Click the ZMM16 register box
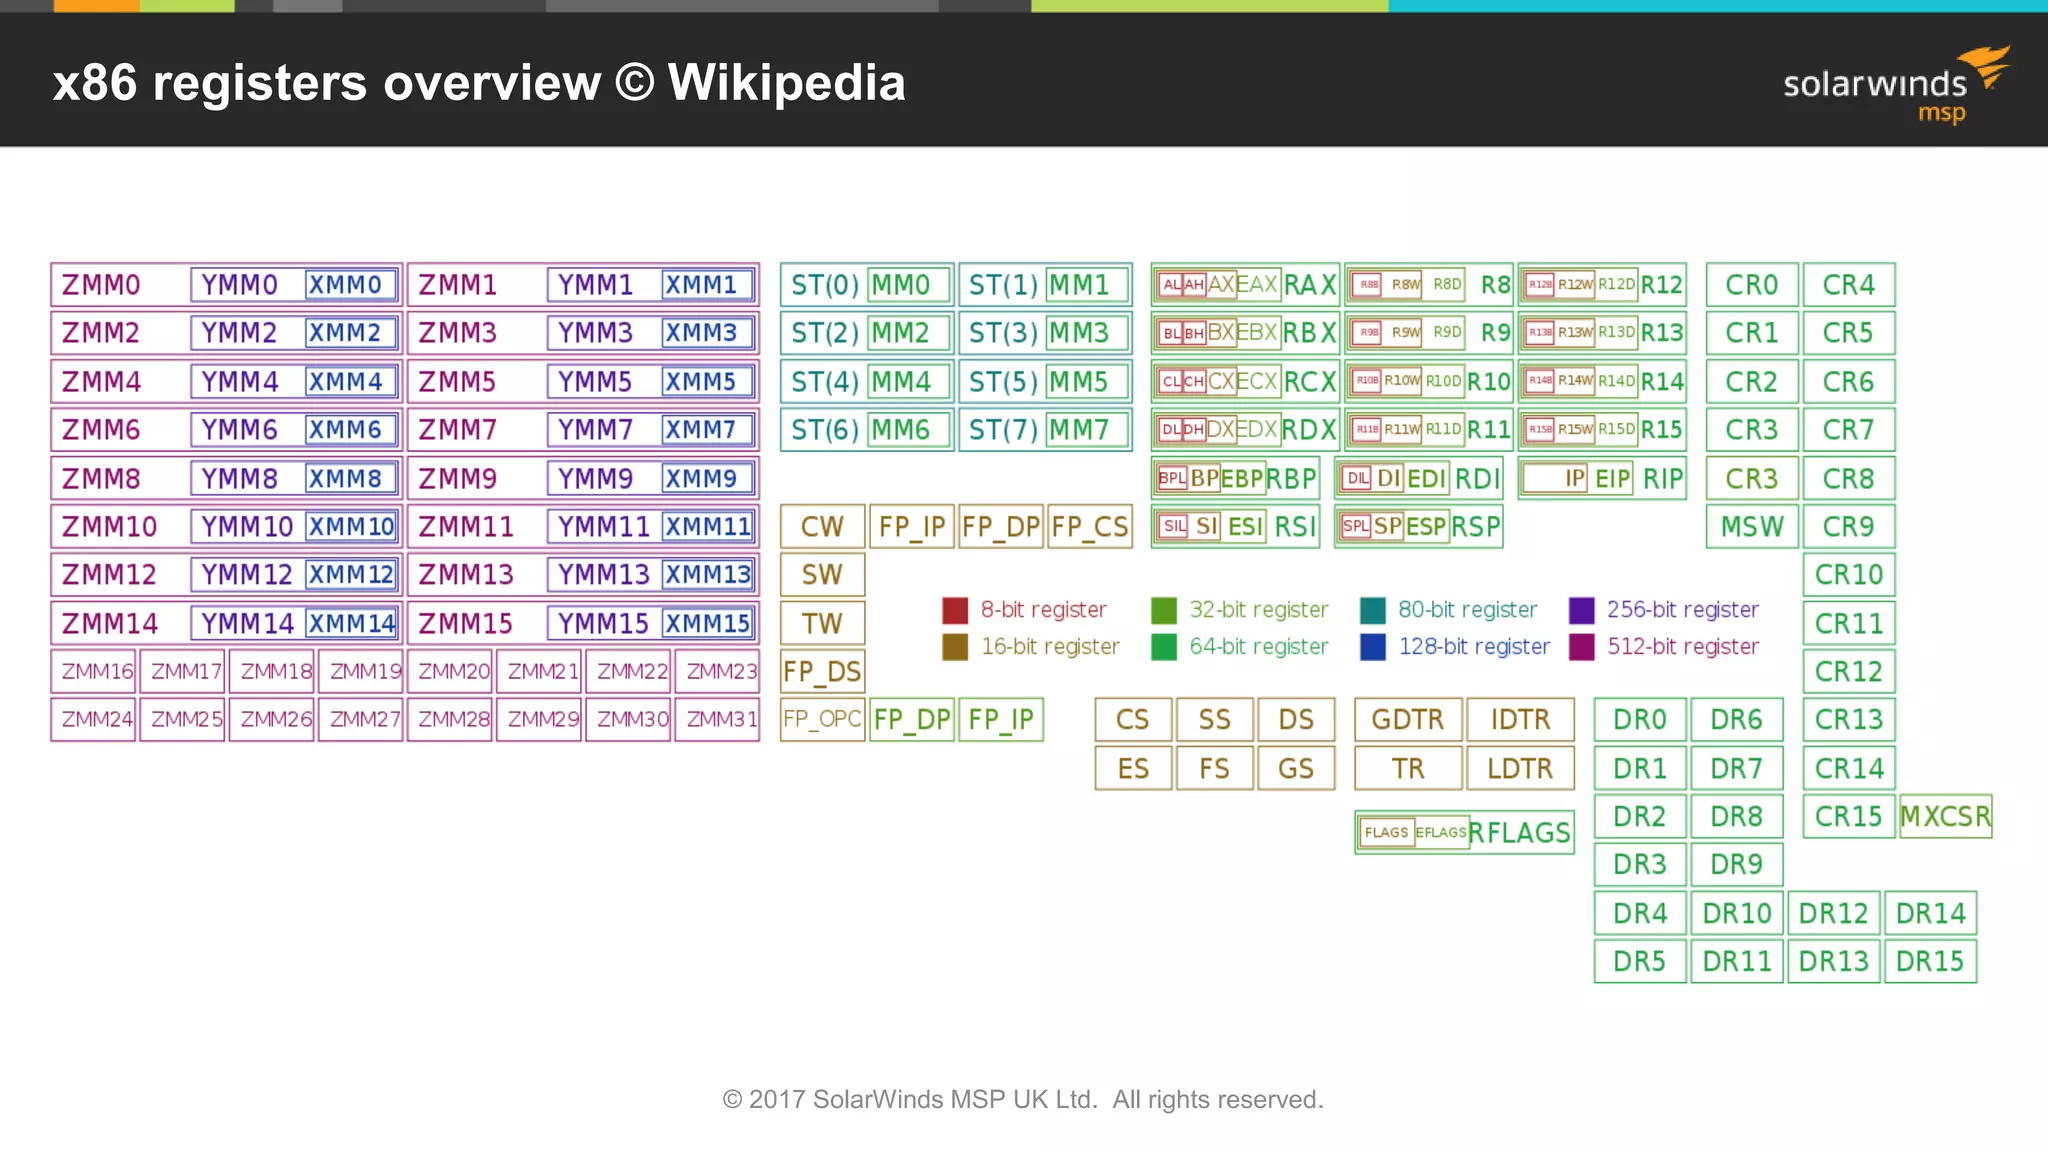Viewport: 2048px width, 1152px height. pos(94,671)
